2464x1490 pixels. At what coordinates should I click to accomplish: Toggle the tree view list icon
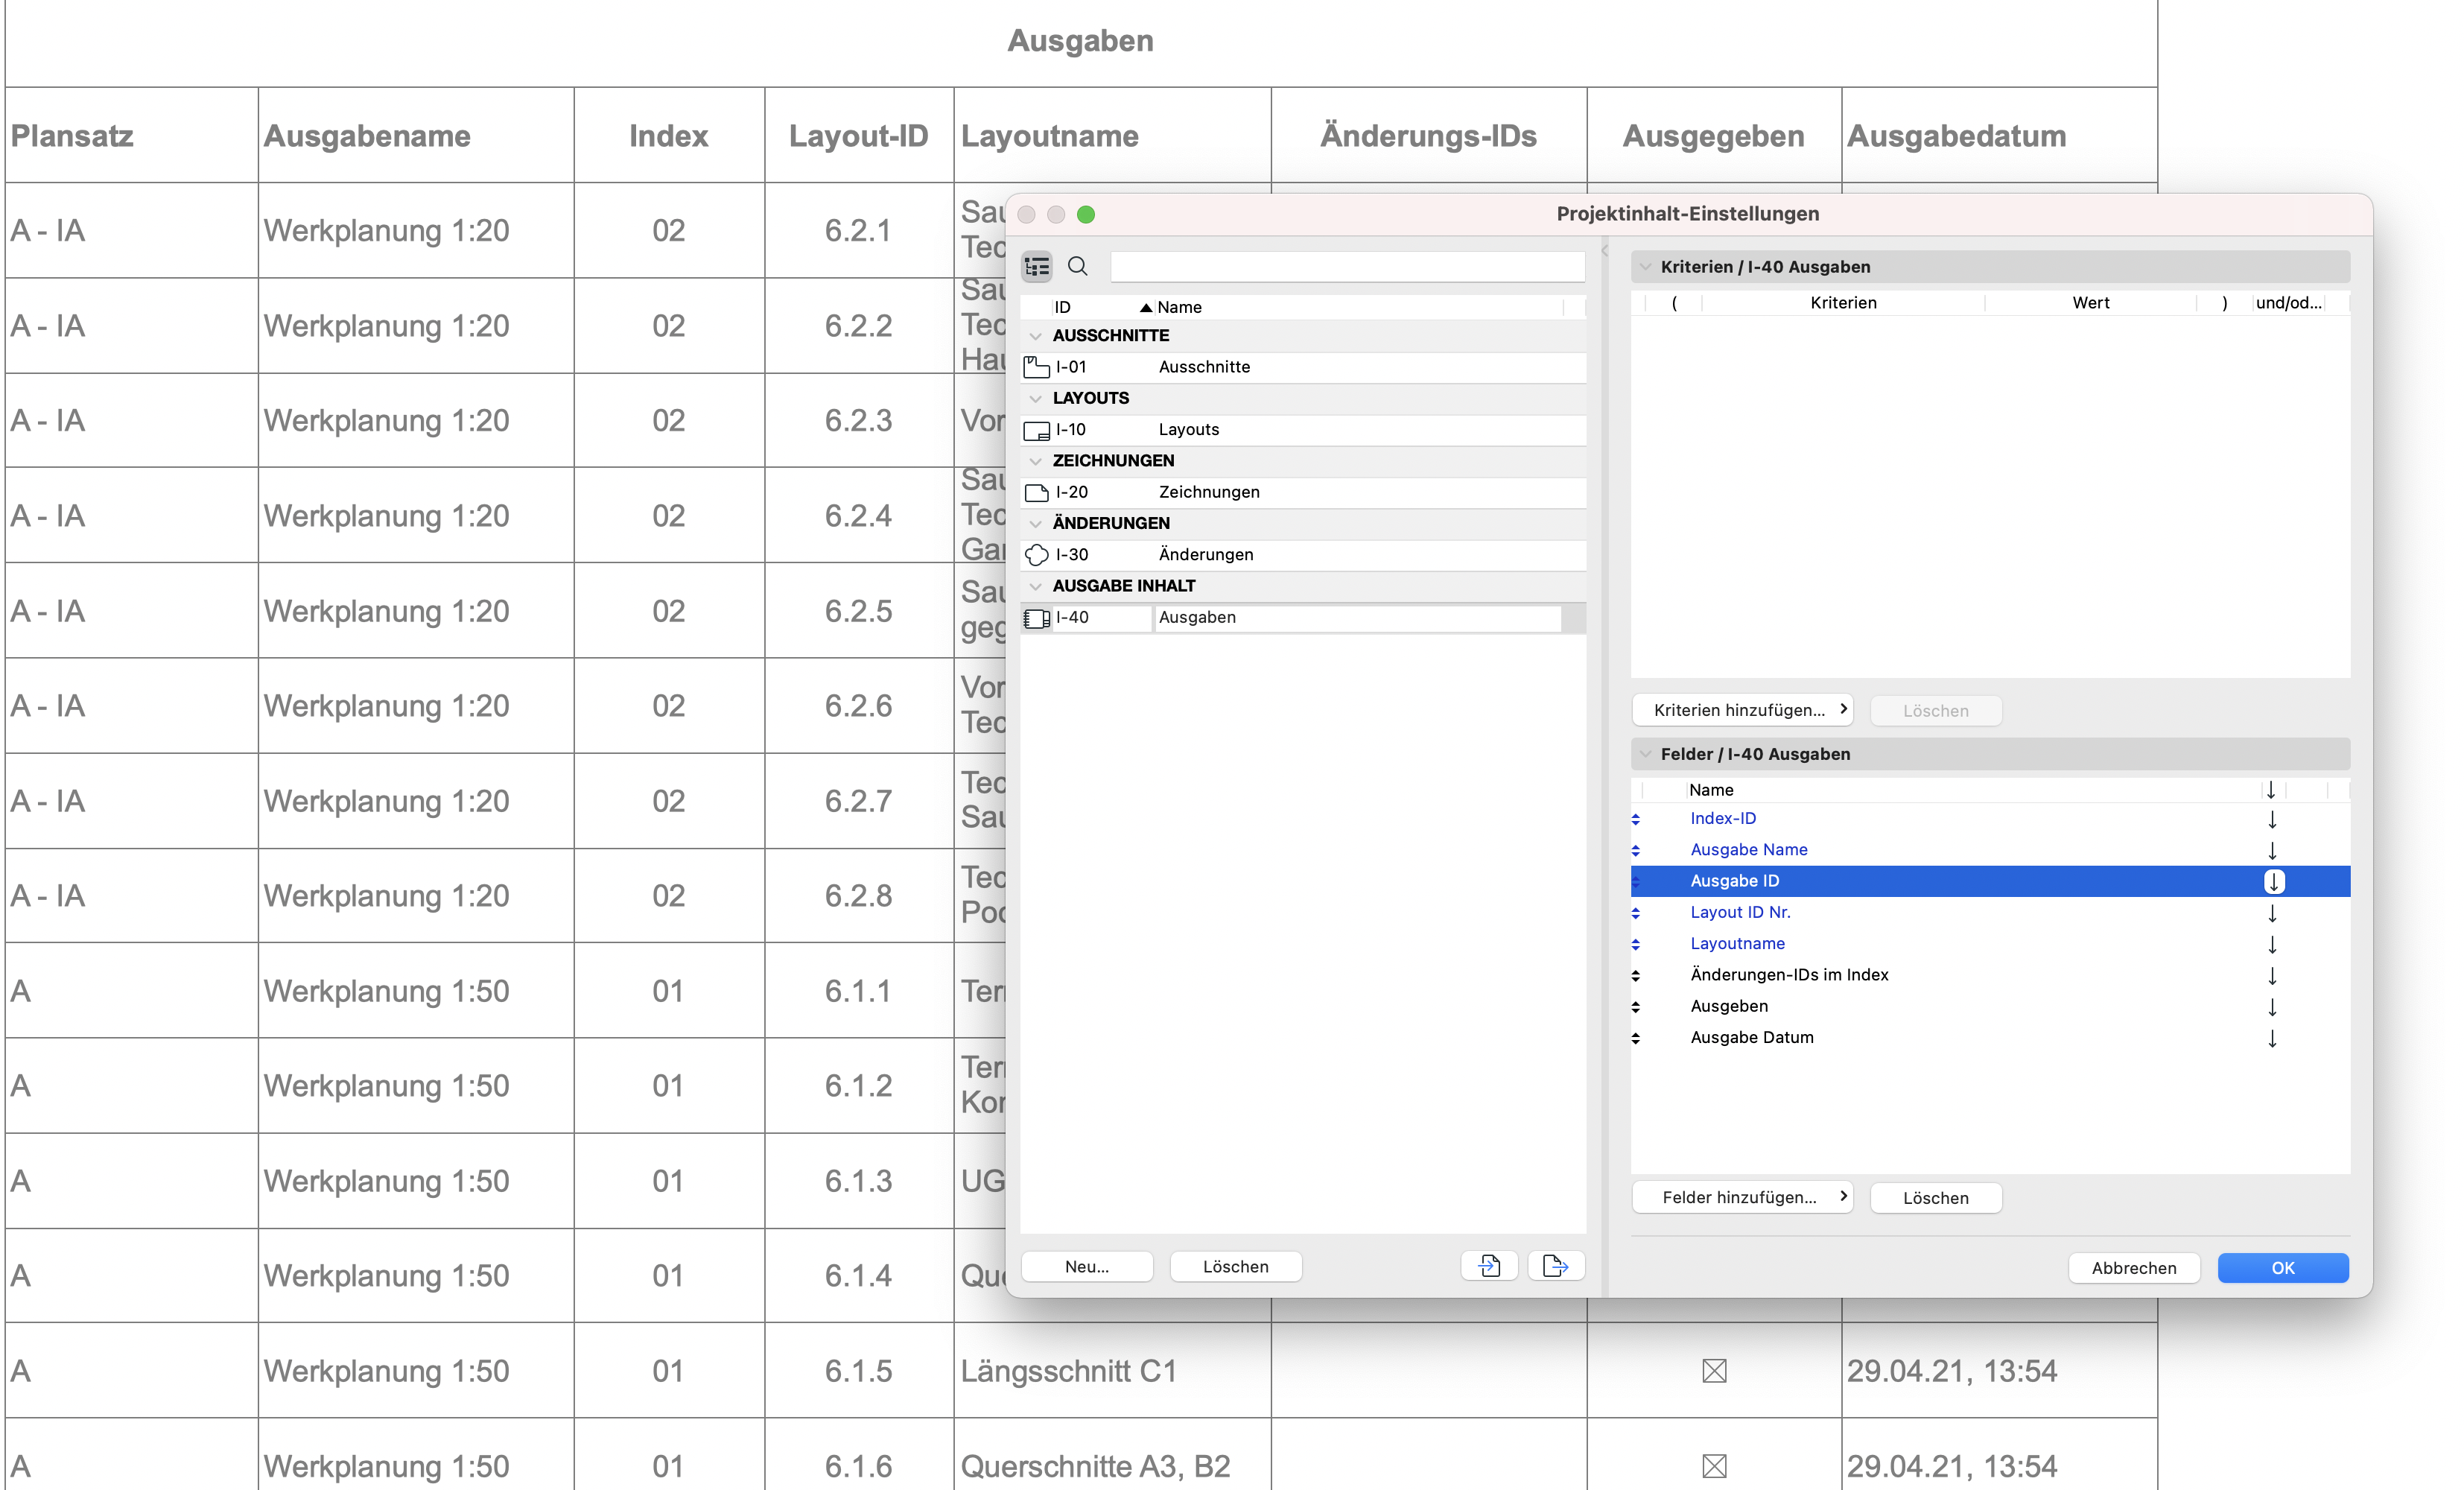[x=1037, y=266]
